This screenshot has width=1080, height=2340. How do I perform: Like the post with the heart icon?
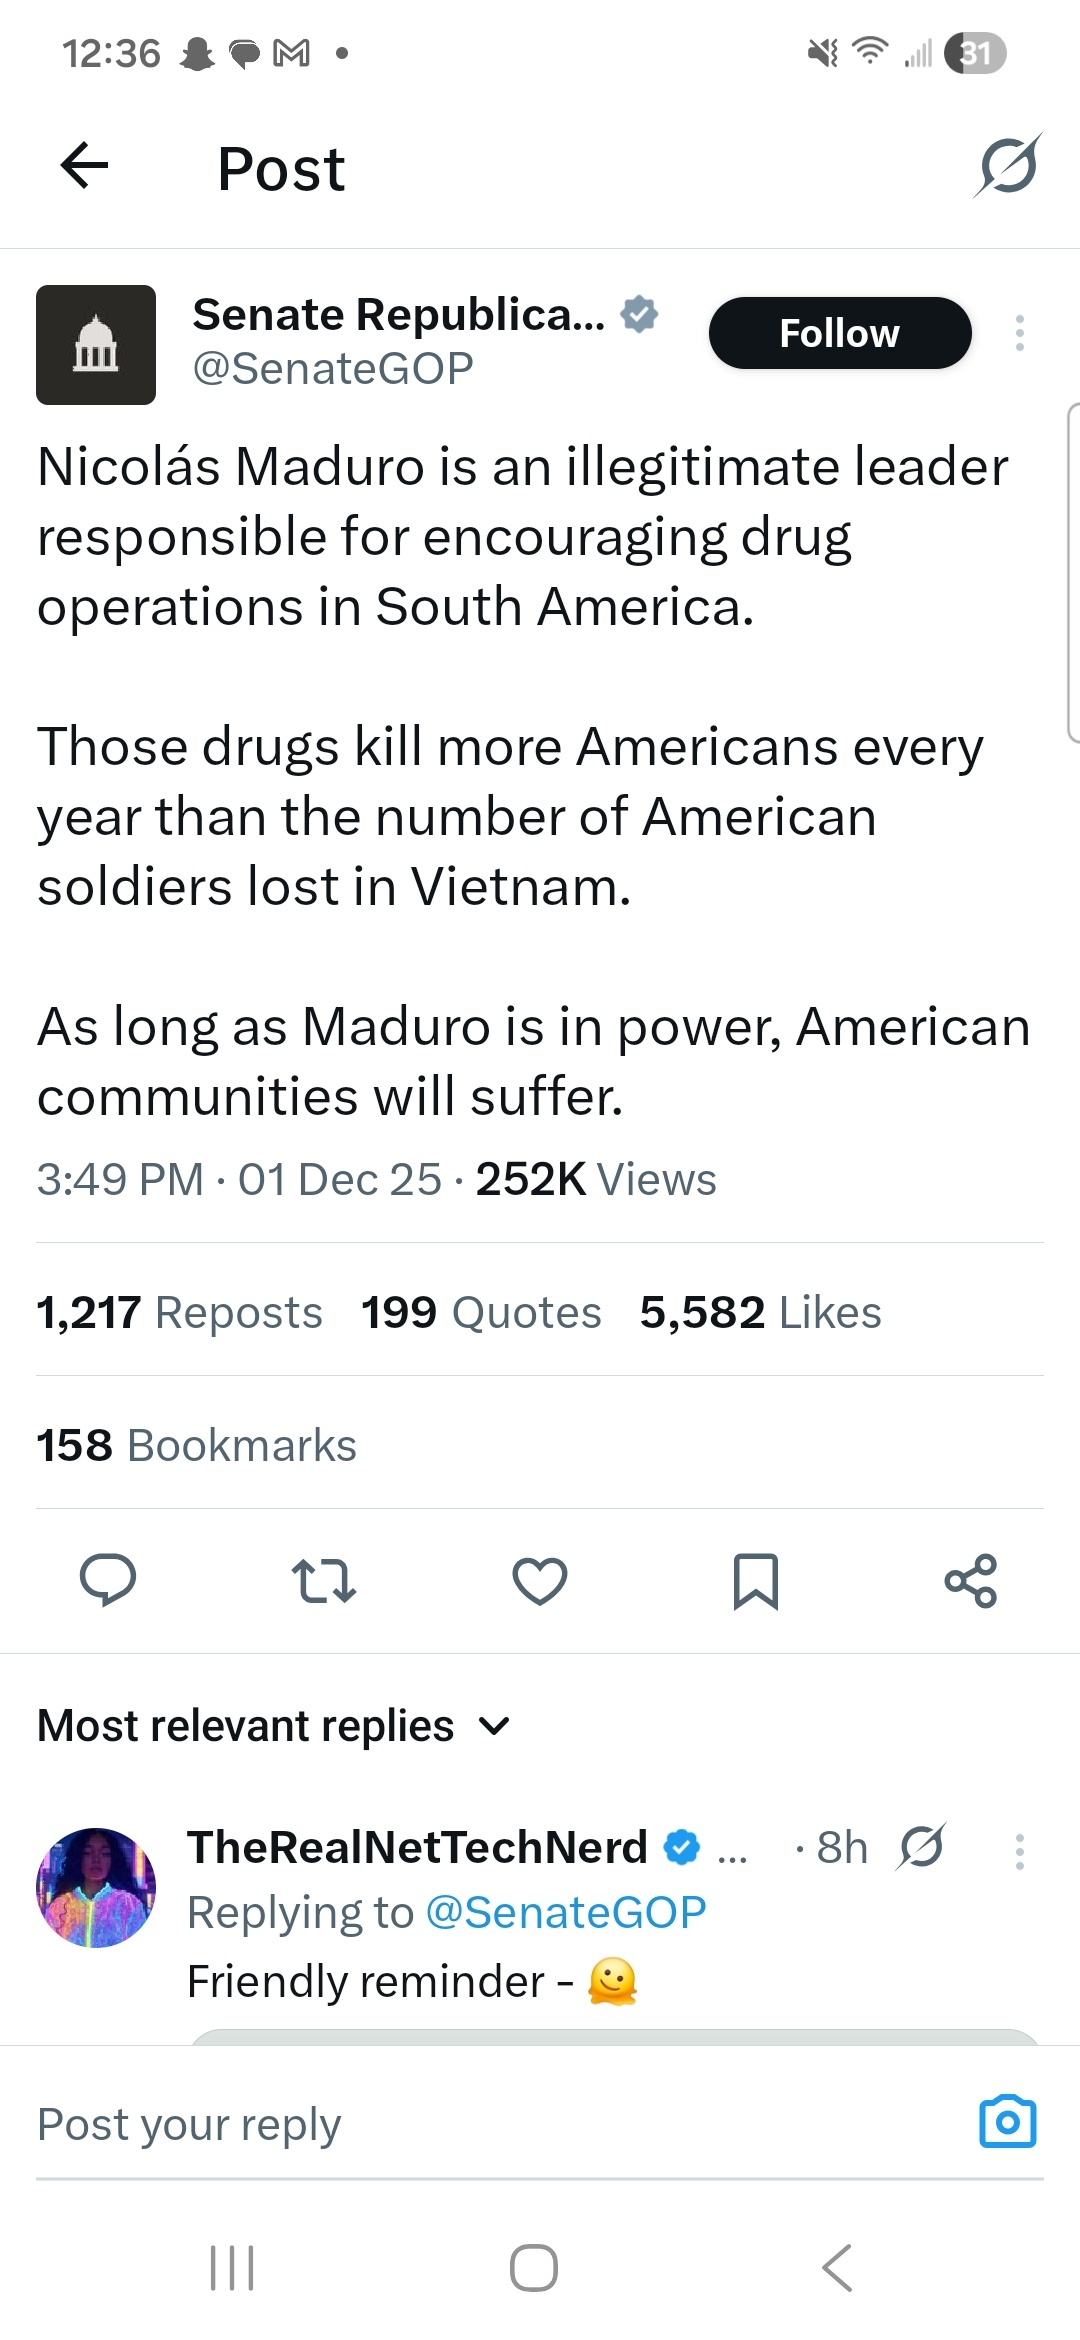[x=540, y=1581]
